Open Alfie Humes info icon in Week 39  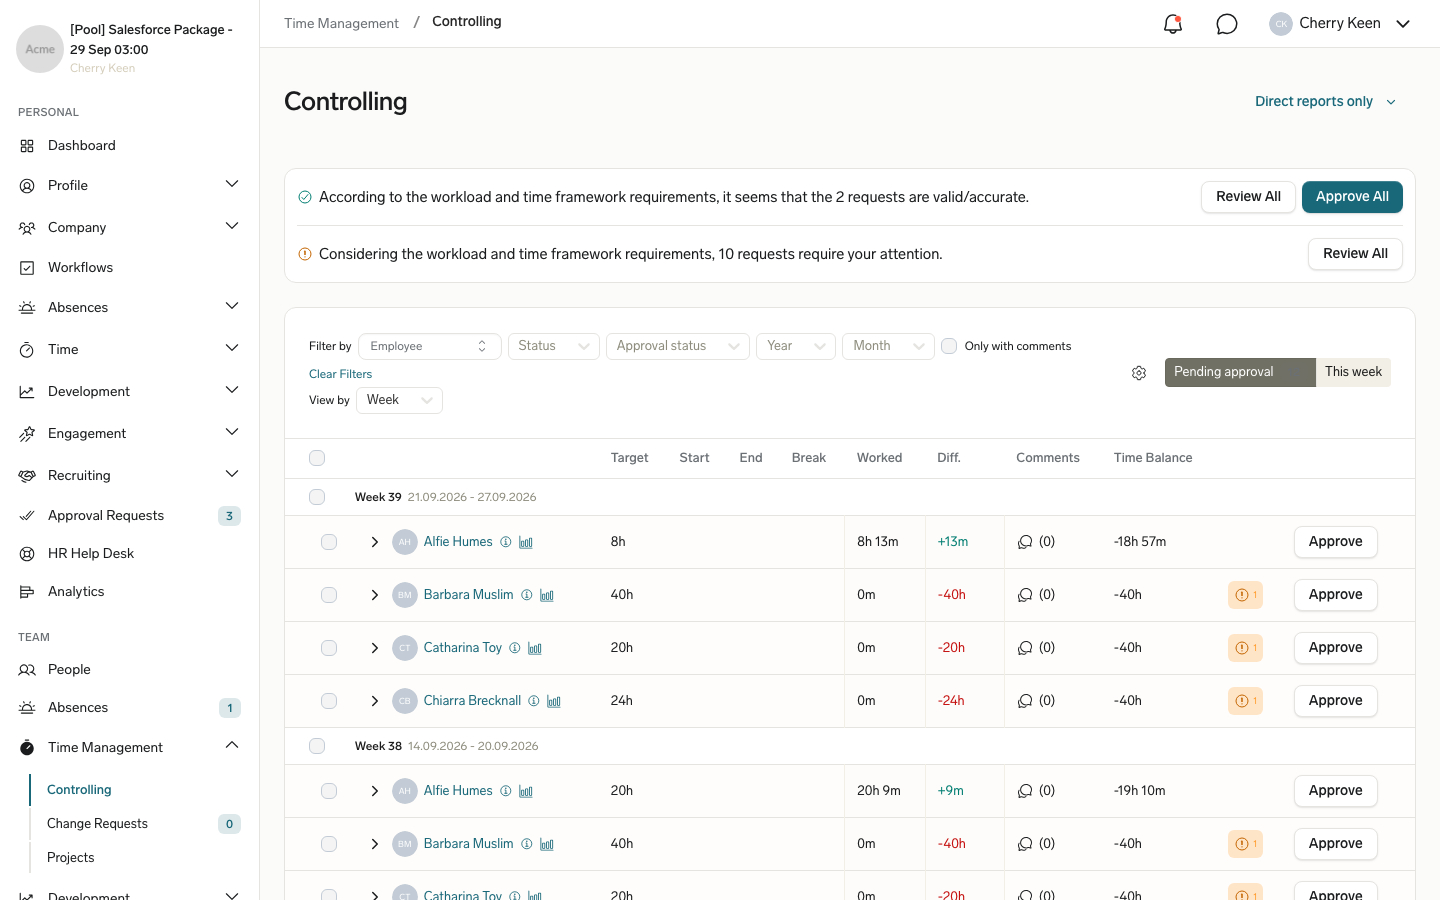(506, 542)
